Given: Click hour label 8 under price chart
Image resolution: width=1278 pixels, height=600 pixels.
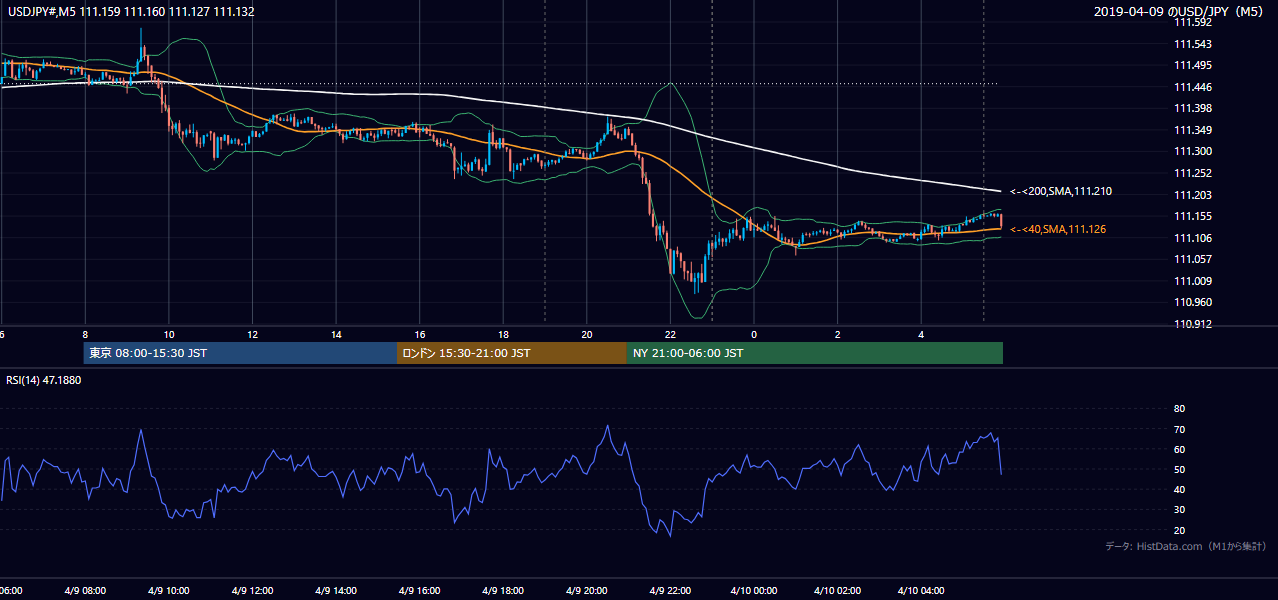Looking at the screenshot, I should click(85, 334).
